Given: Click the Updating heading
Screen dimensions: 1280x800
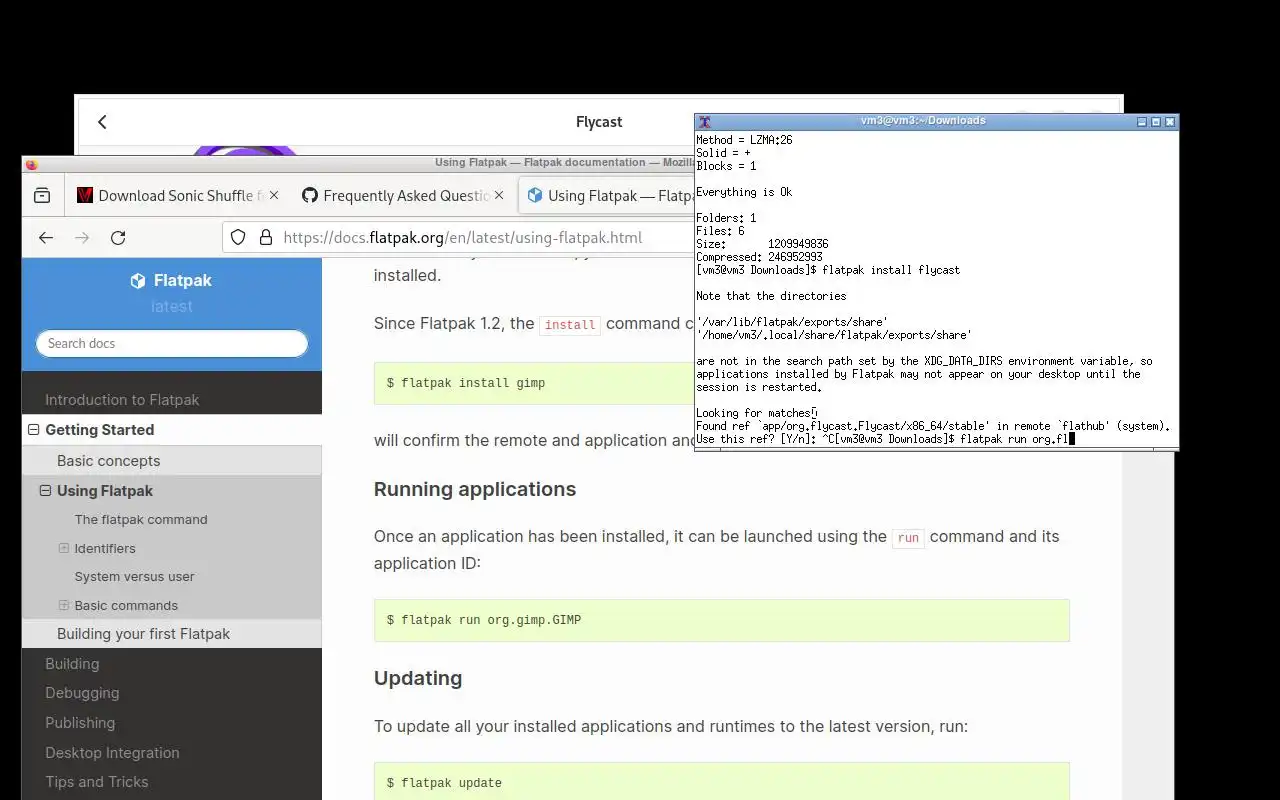Looking at the screenshot, I should tap(418, 678).
